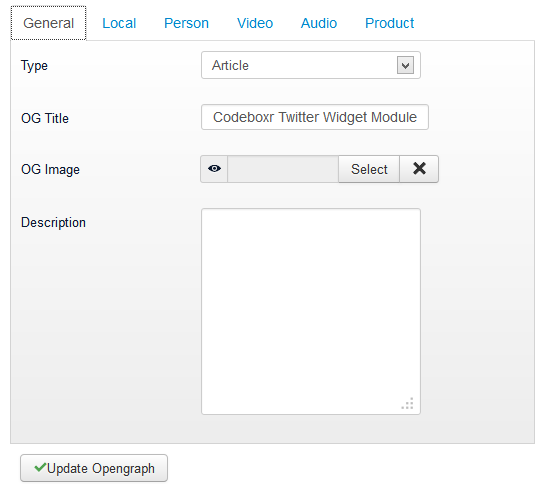Select the Audio tab
The height and width of the screenshot is (484, 547).
(x=319, y=23)
